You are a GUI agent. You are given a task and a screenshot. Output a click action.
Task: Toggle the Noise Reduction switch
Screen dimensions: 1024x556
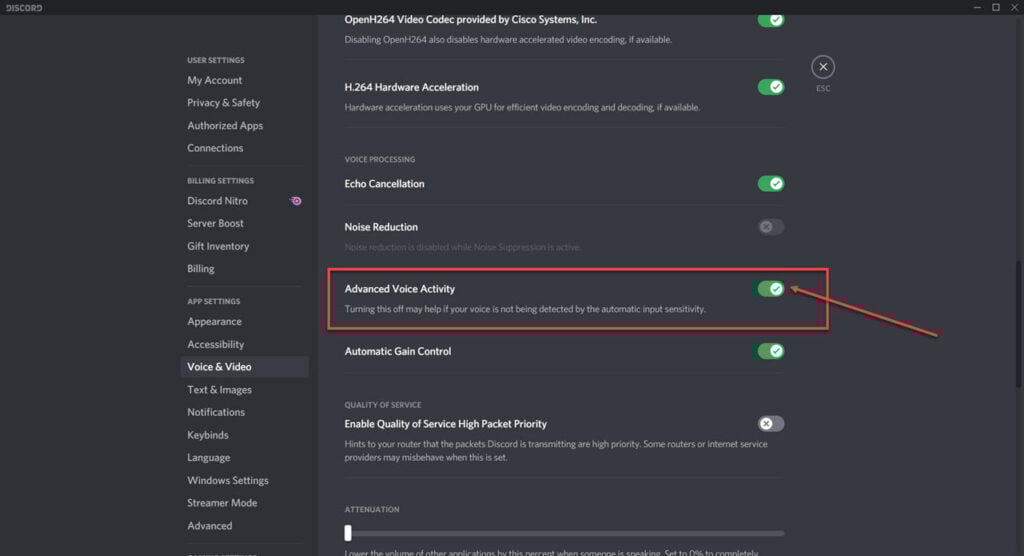click(771, 227)
